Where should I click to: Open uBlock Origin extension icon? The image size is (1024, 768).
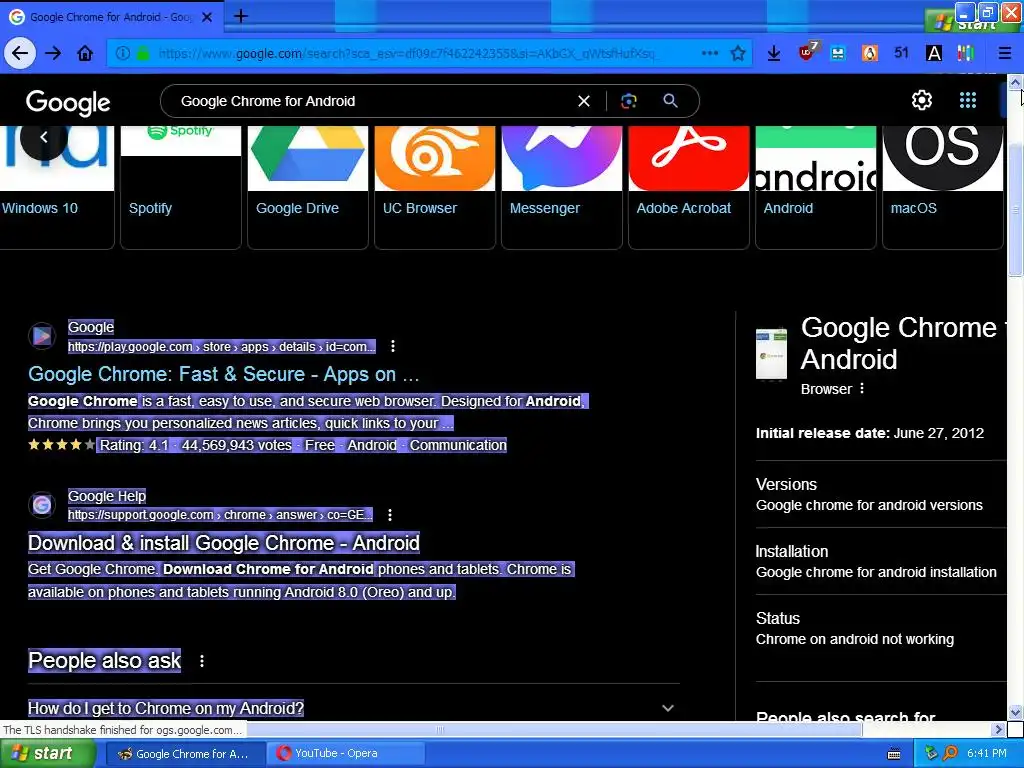point(807,52)
